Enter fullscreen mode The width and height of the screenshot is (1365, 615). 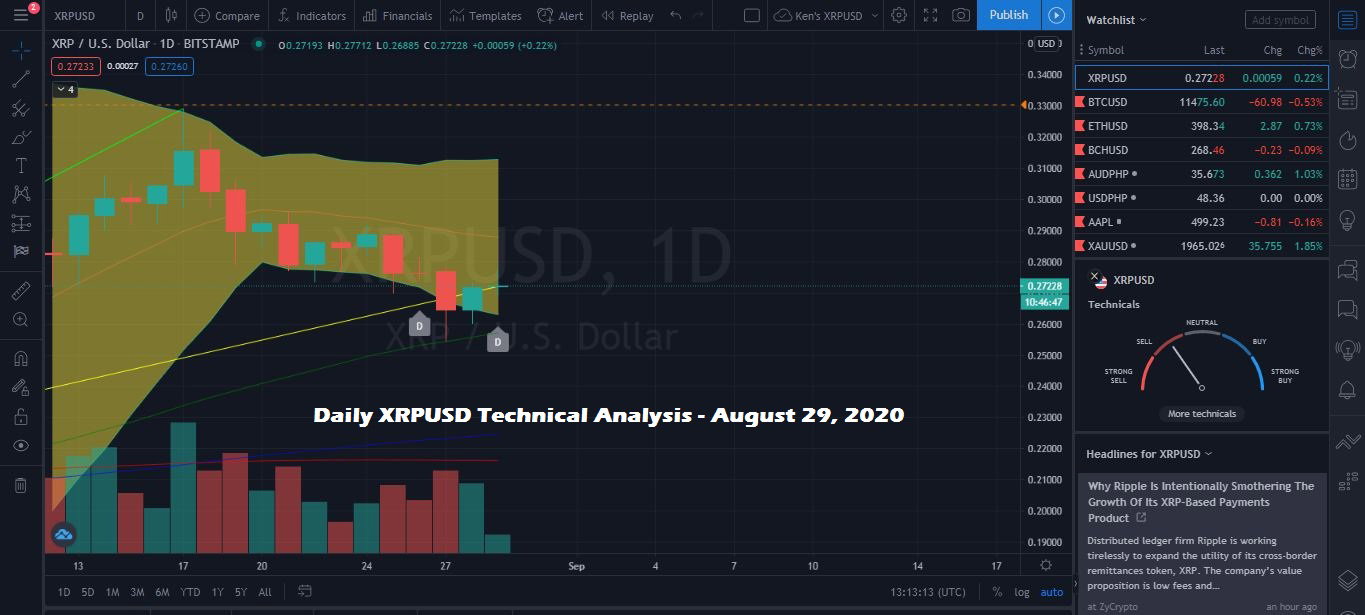[930, 15]
